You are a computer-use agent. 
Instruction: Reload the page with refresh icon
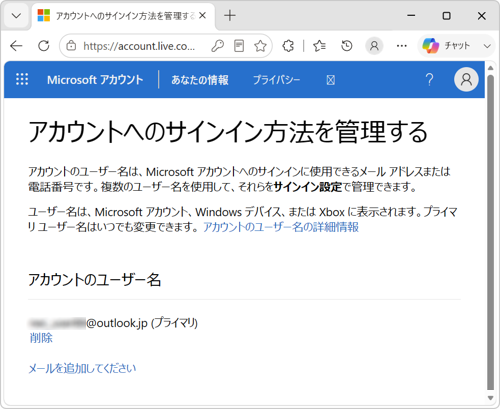[44, 46]
